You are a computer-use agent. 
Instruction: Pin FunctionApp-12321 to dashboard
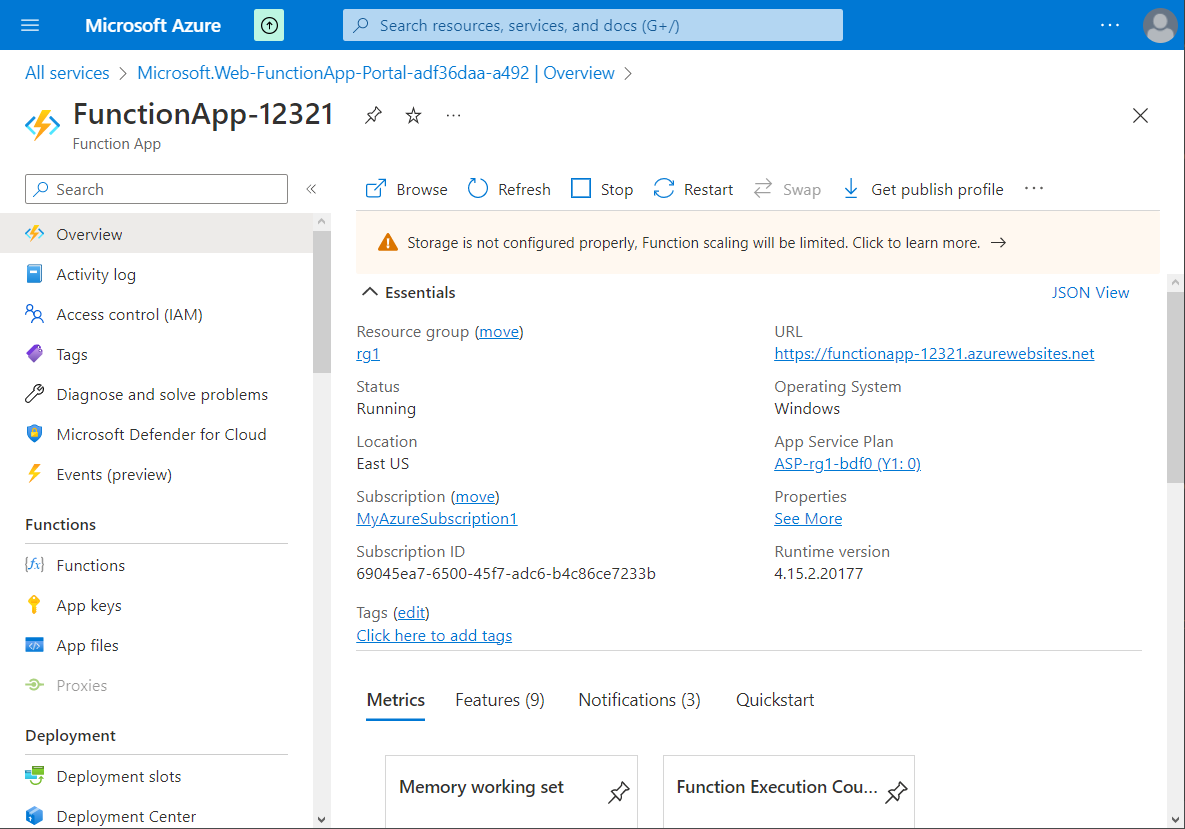click(x=373, y=116)
